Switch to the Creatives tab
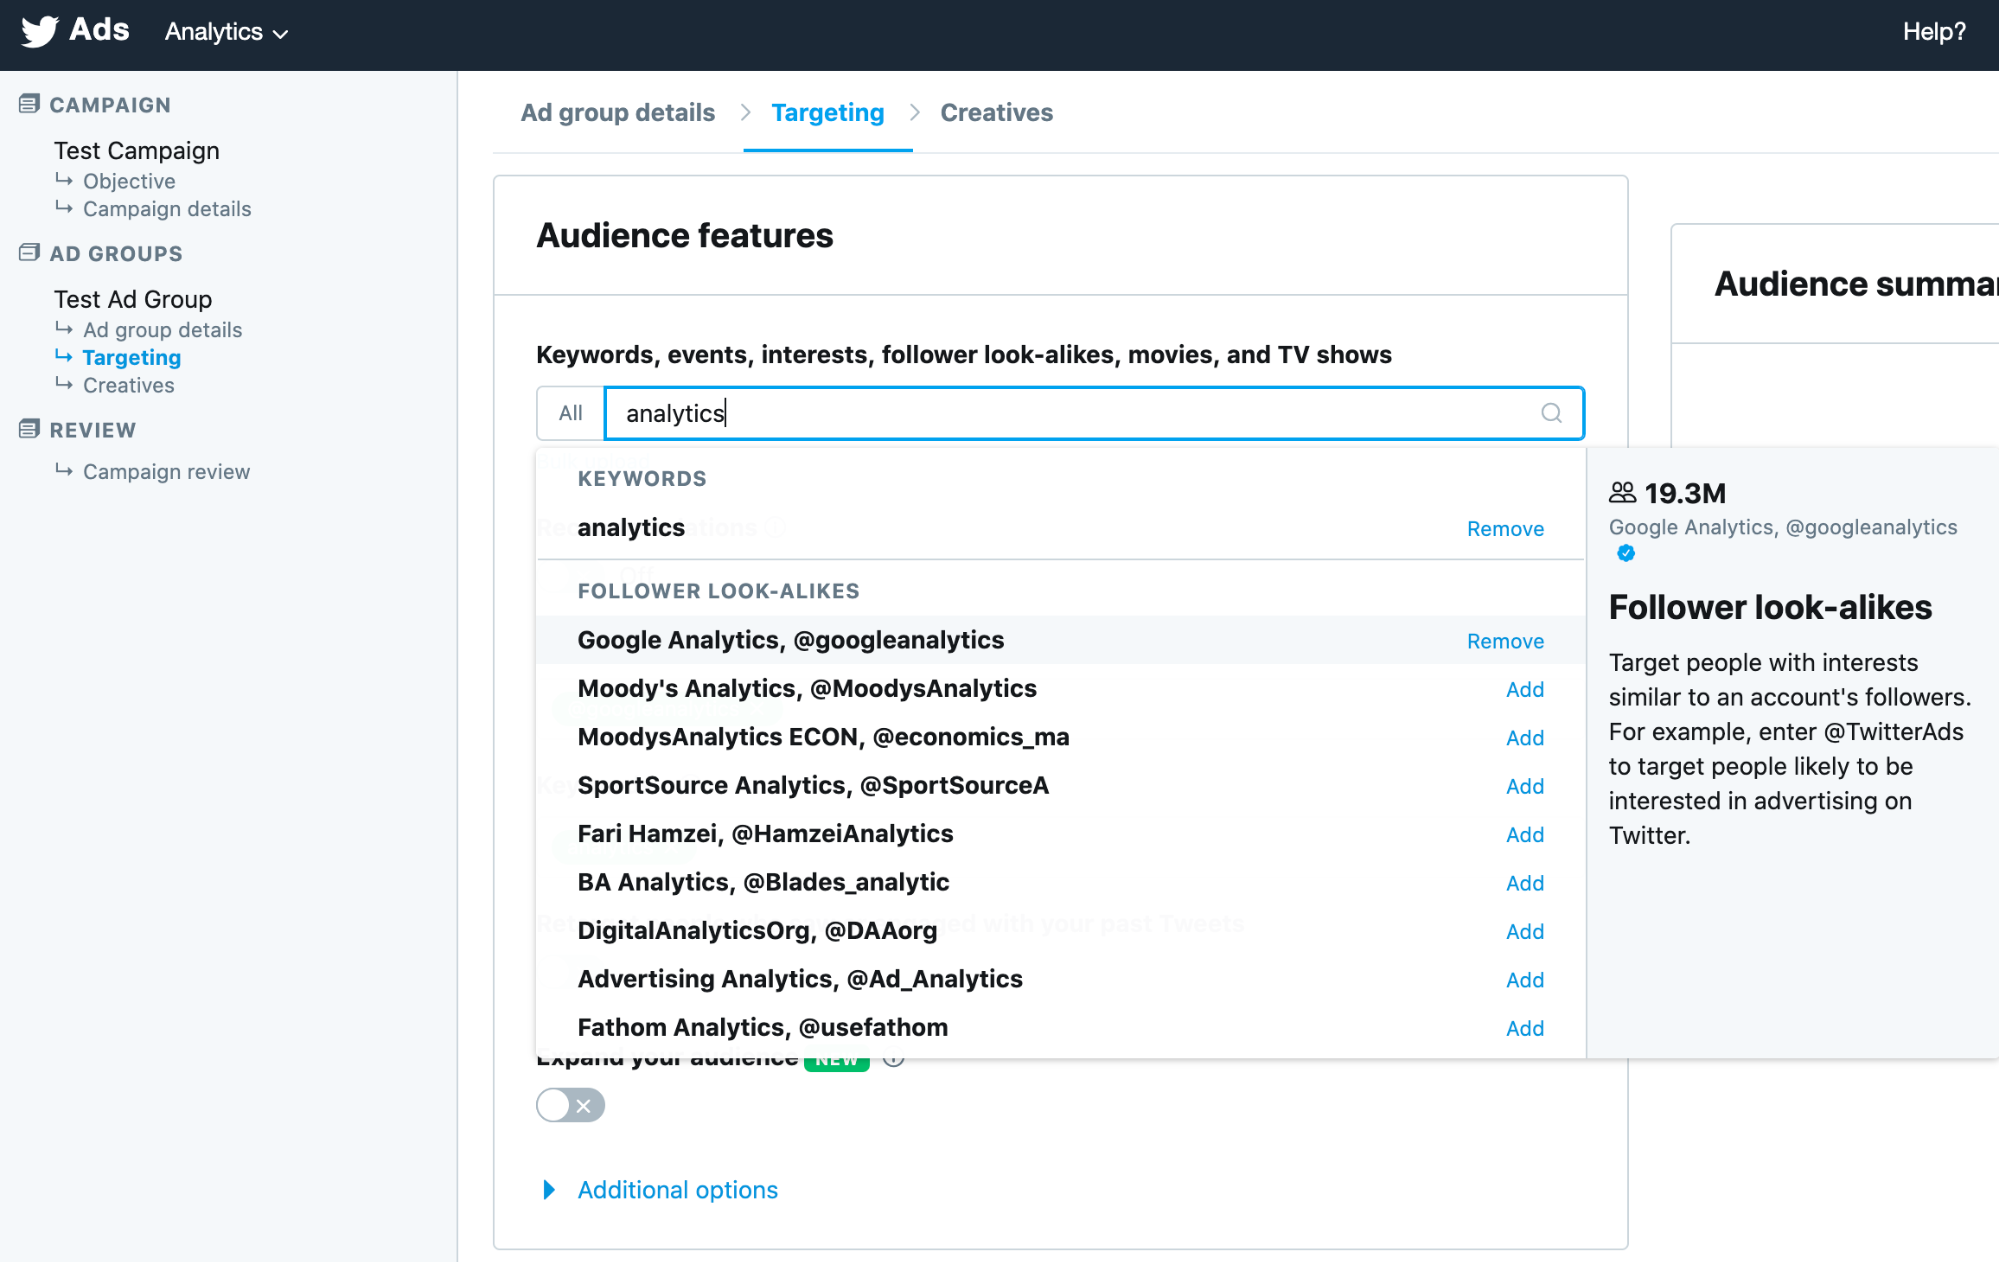 click(x=996, y=113)
